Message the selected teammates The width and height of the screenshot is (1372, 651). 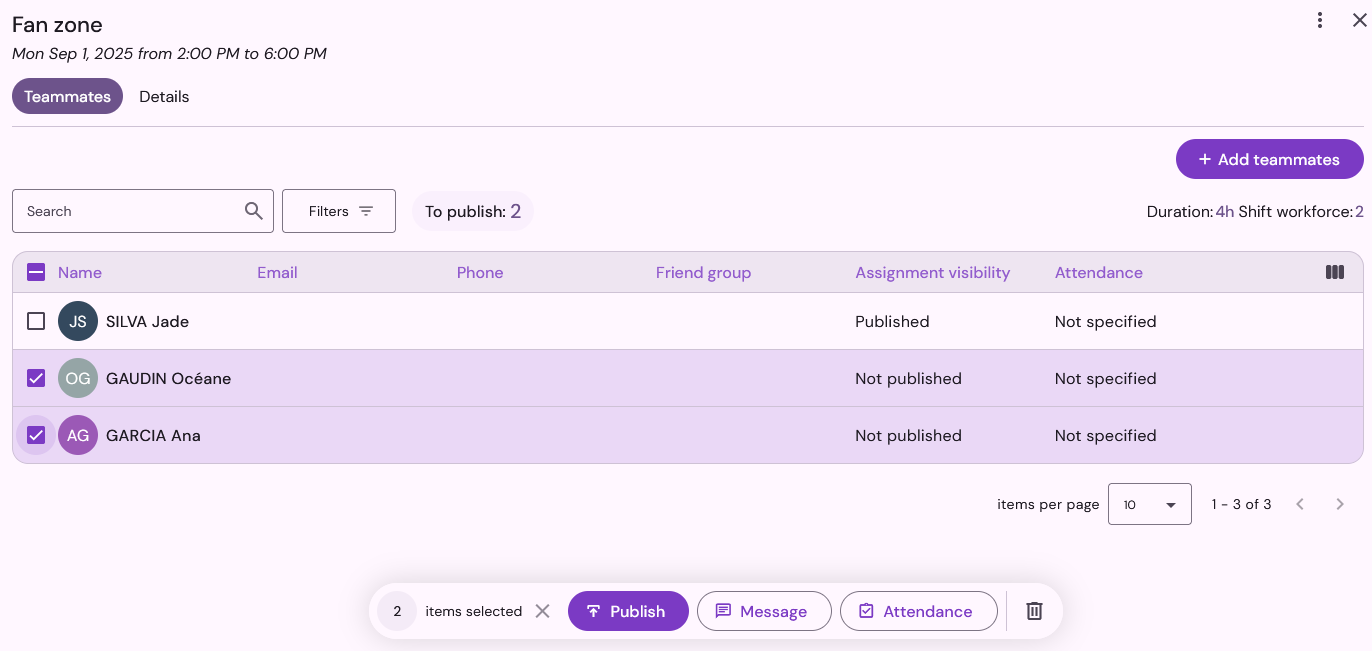pyautogui.click(x=764, y=611)
